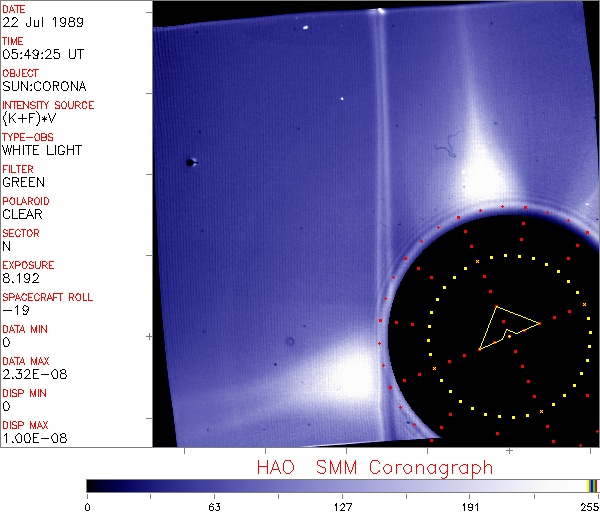Click the multicolored stripes at colorbar end
This screenshot has width=600, height=512.
tap(593, 486)
